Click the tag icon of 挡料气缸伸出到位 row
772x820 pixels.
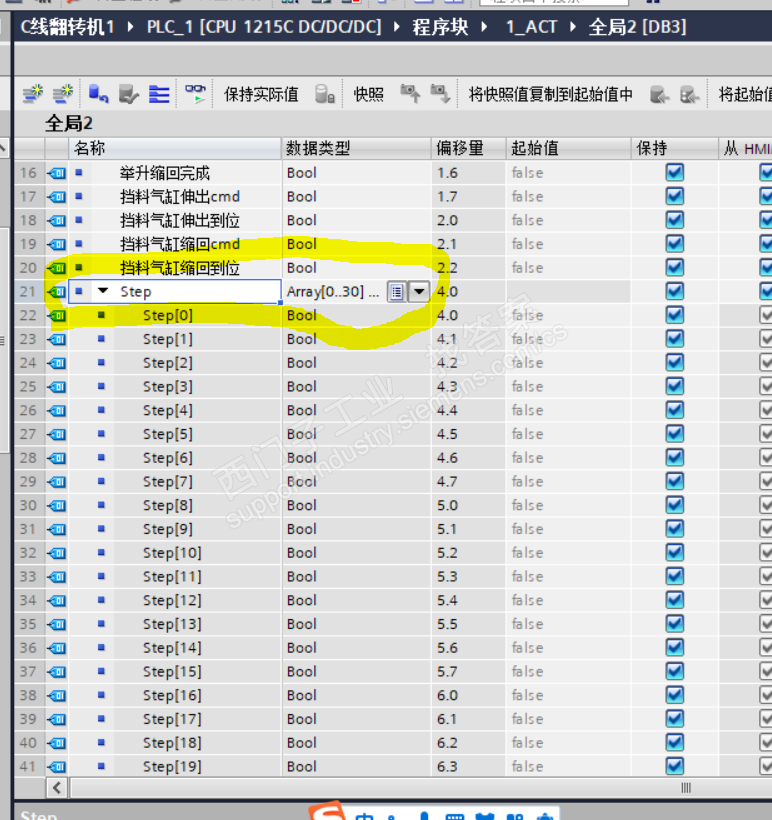(x=56, y=220)
